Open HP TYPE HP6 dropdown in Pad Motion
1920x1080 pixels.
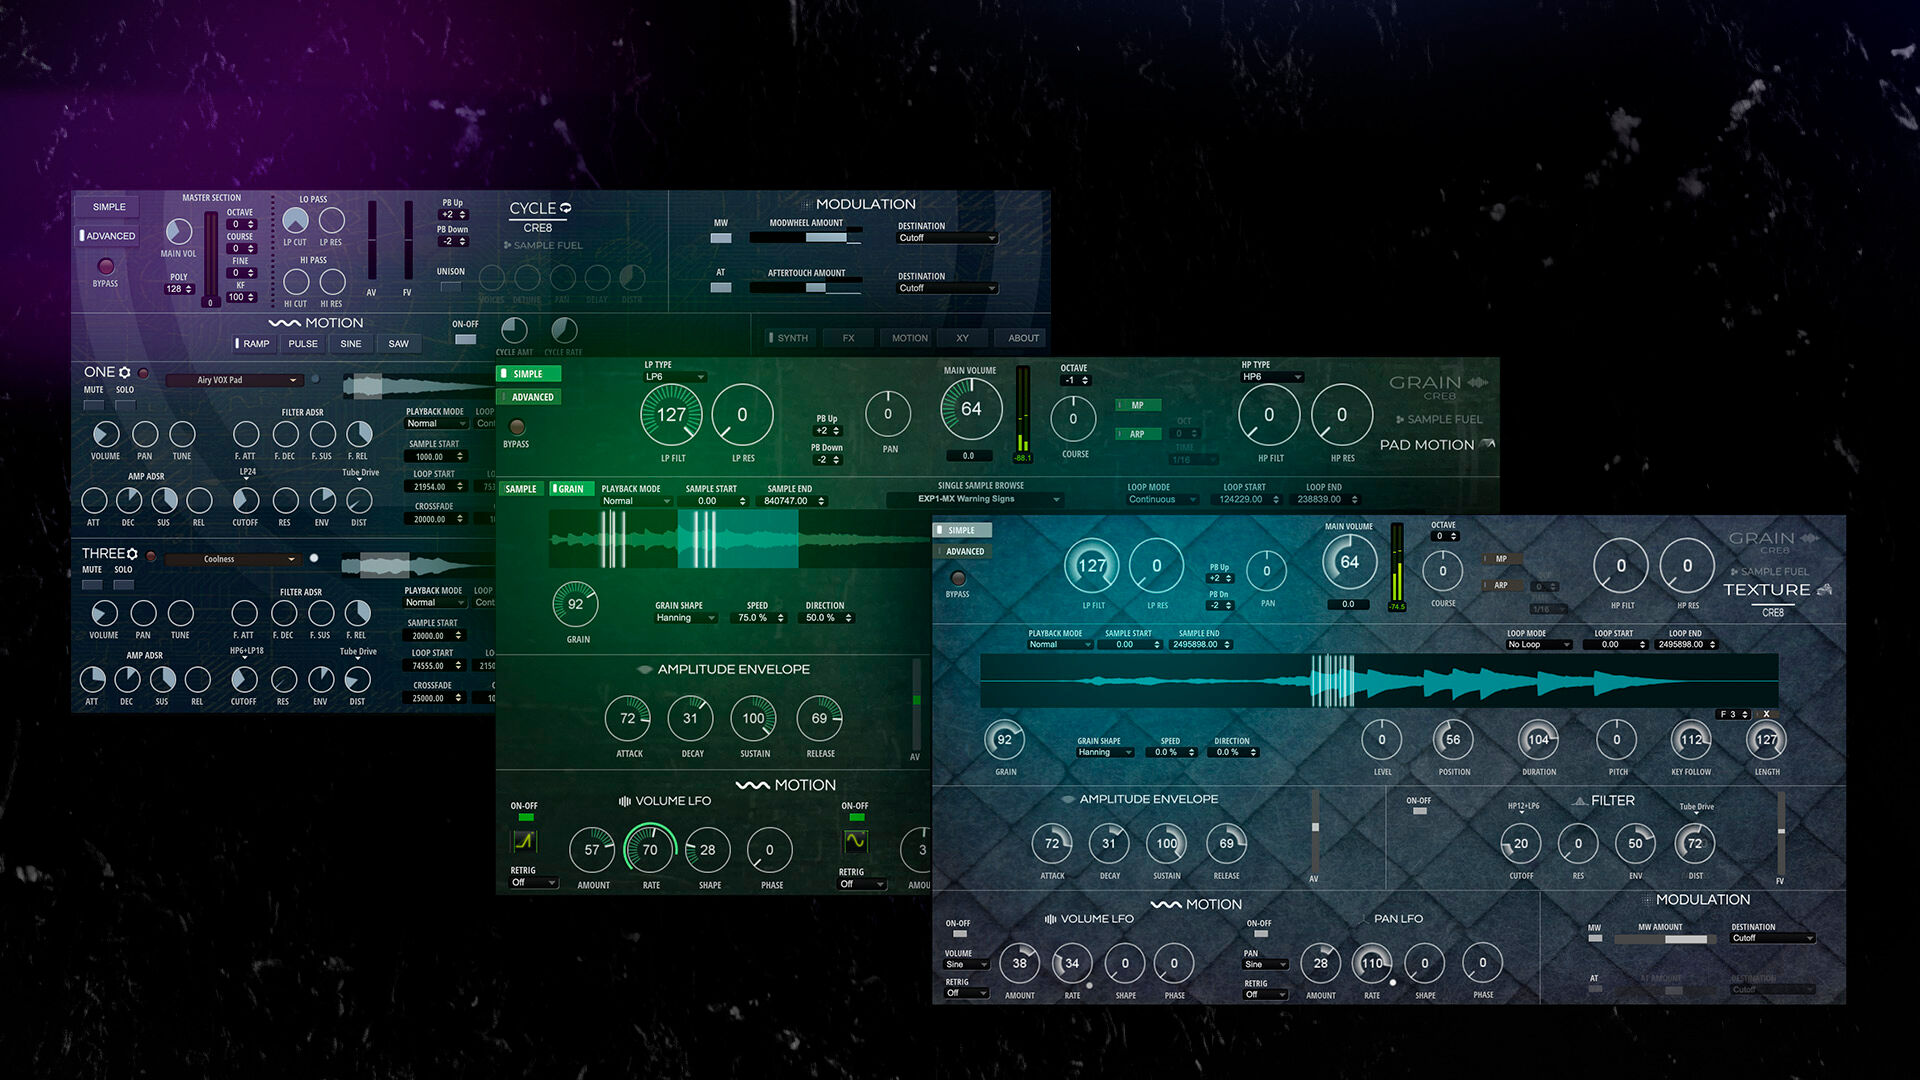(x=1272, y=377)
